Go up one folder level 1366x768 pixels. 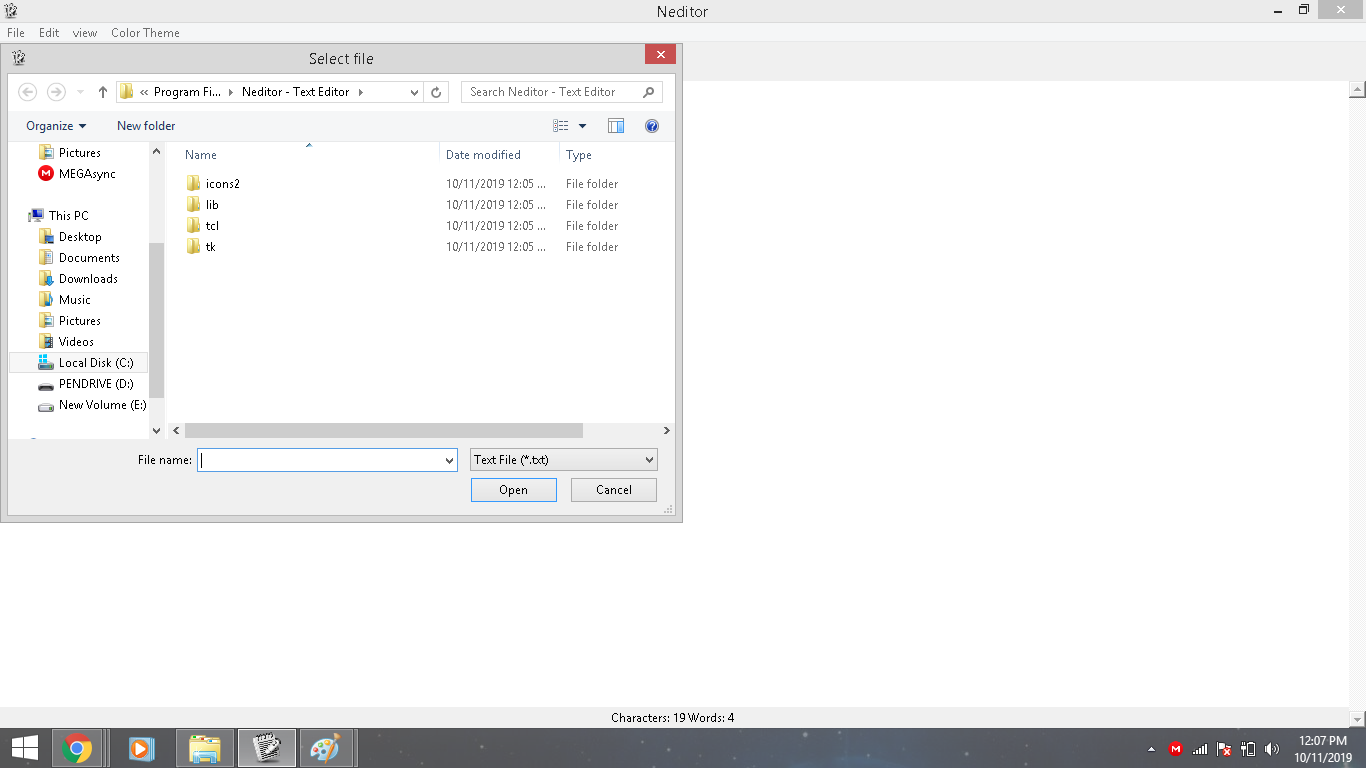point(103,92)
